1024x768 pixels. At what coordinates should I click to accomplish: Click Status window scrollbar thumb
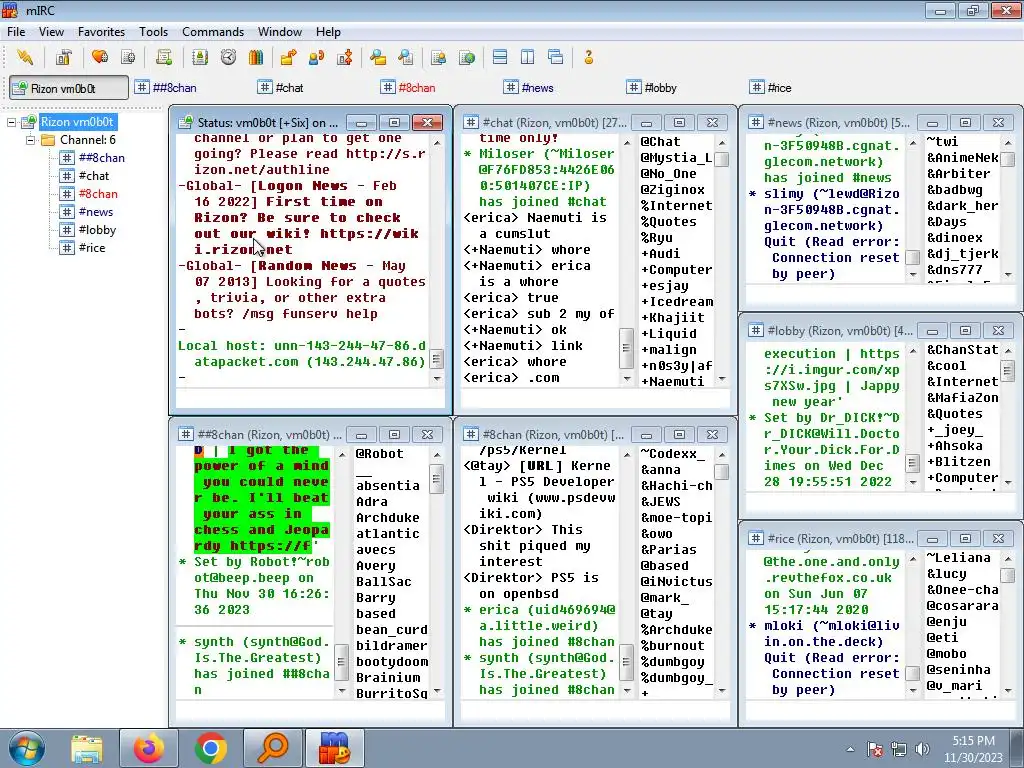pyautogui.click(x=437, y=359)
